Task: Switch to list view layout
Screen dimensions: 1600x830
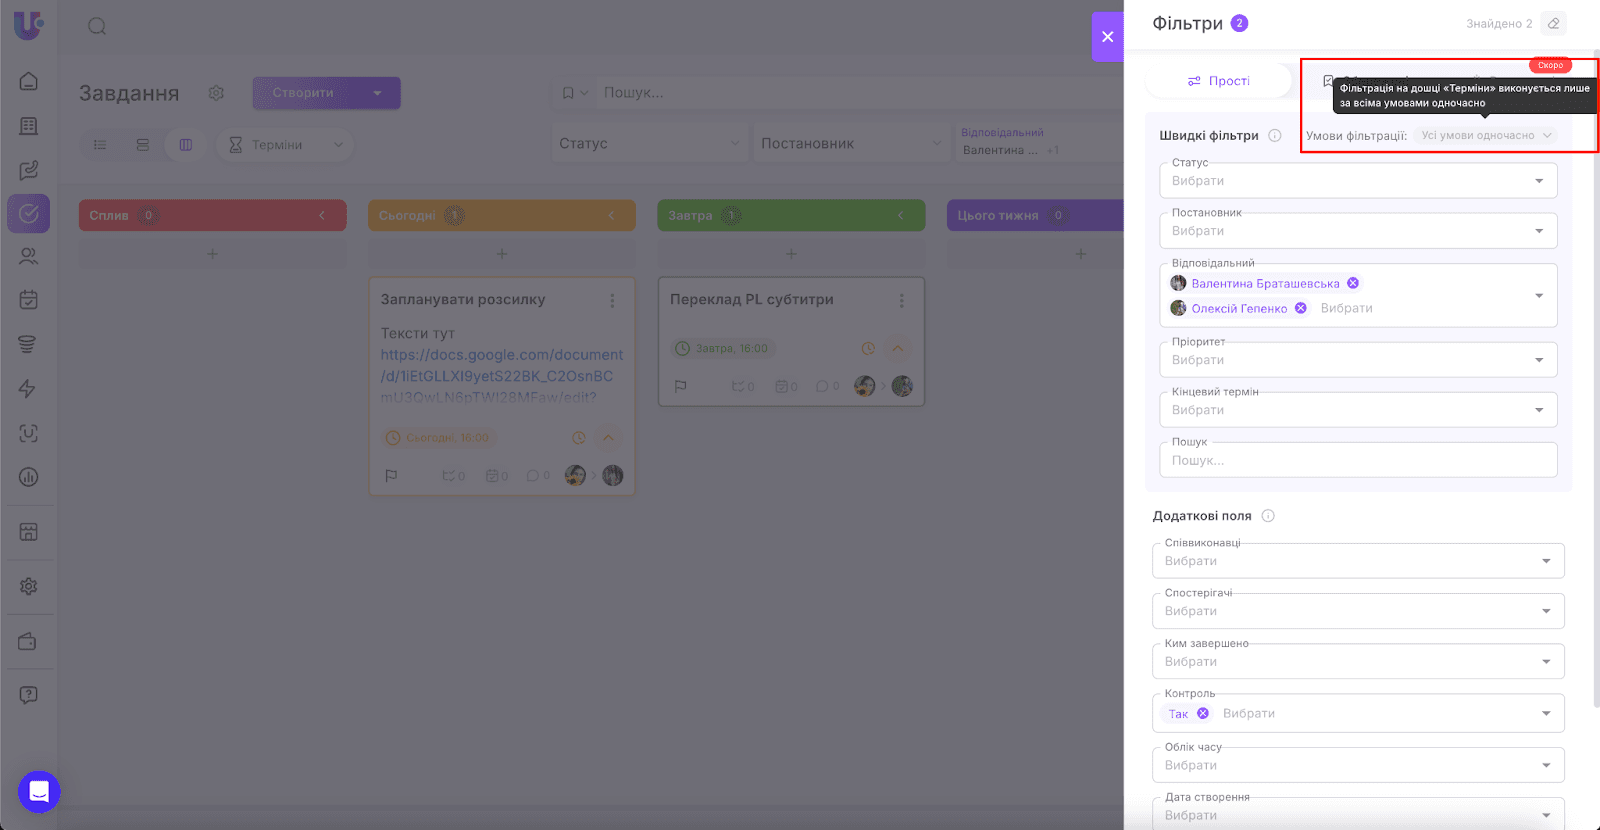Action: point(100,145)
